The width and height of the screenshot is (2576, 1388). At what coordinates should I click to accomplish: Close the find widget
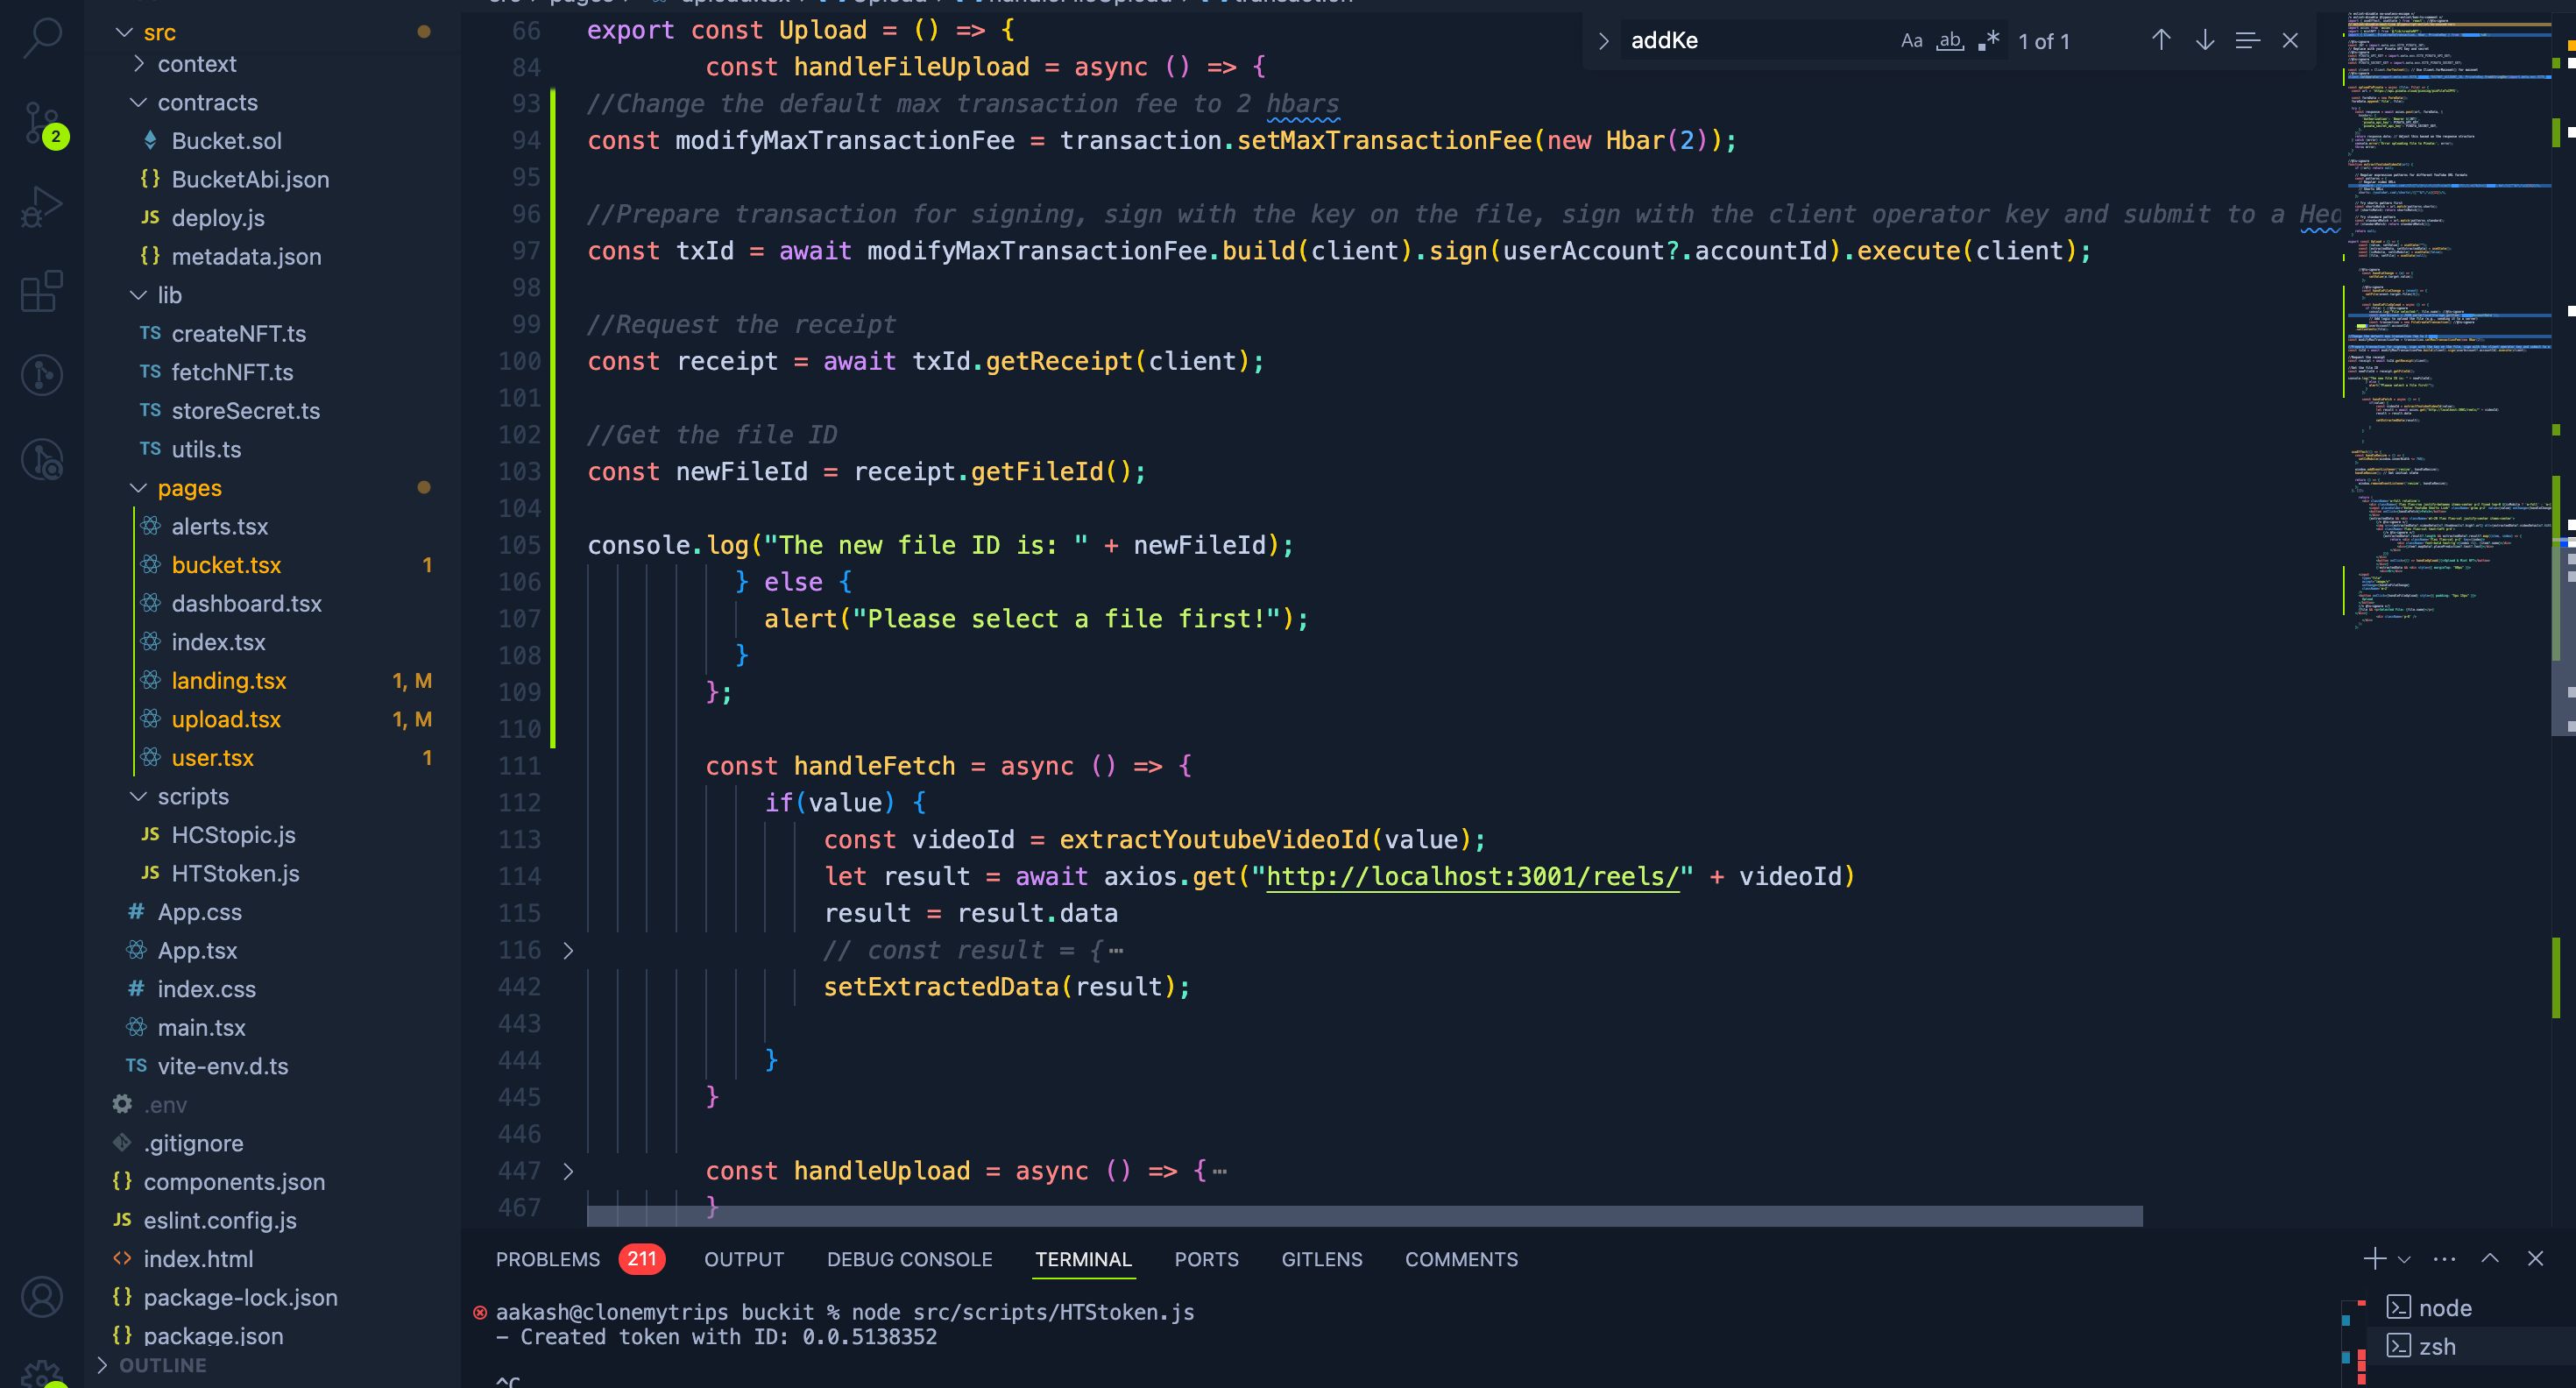pos(2290,40)
